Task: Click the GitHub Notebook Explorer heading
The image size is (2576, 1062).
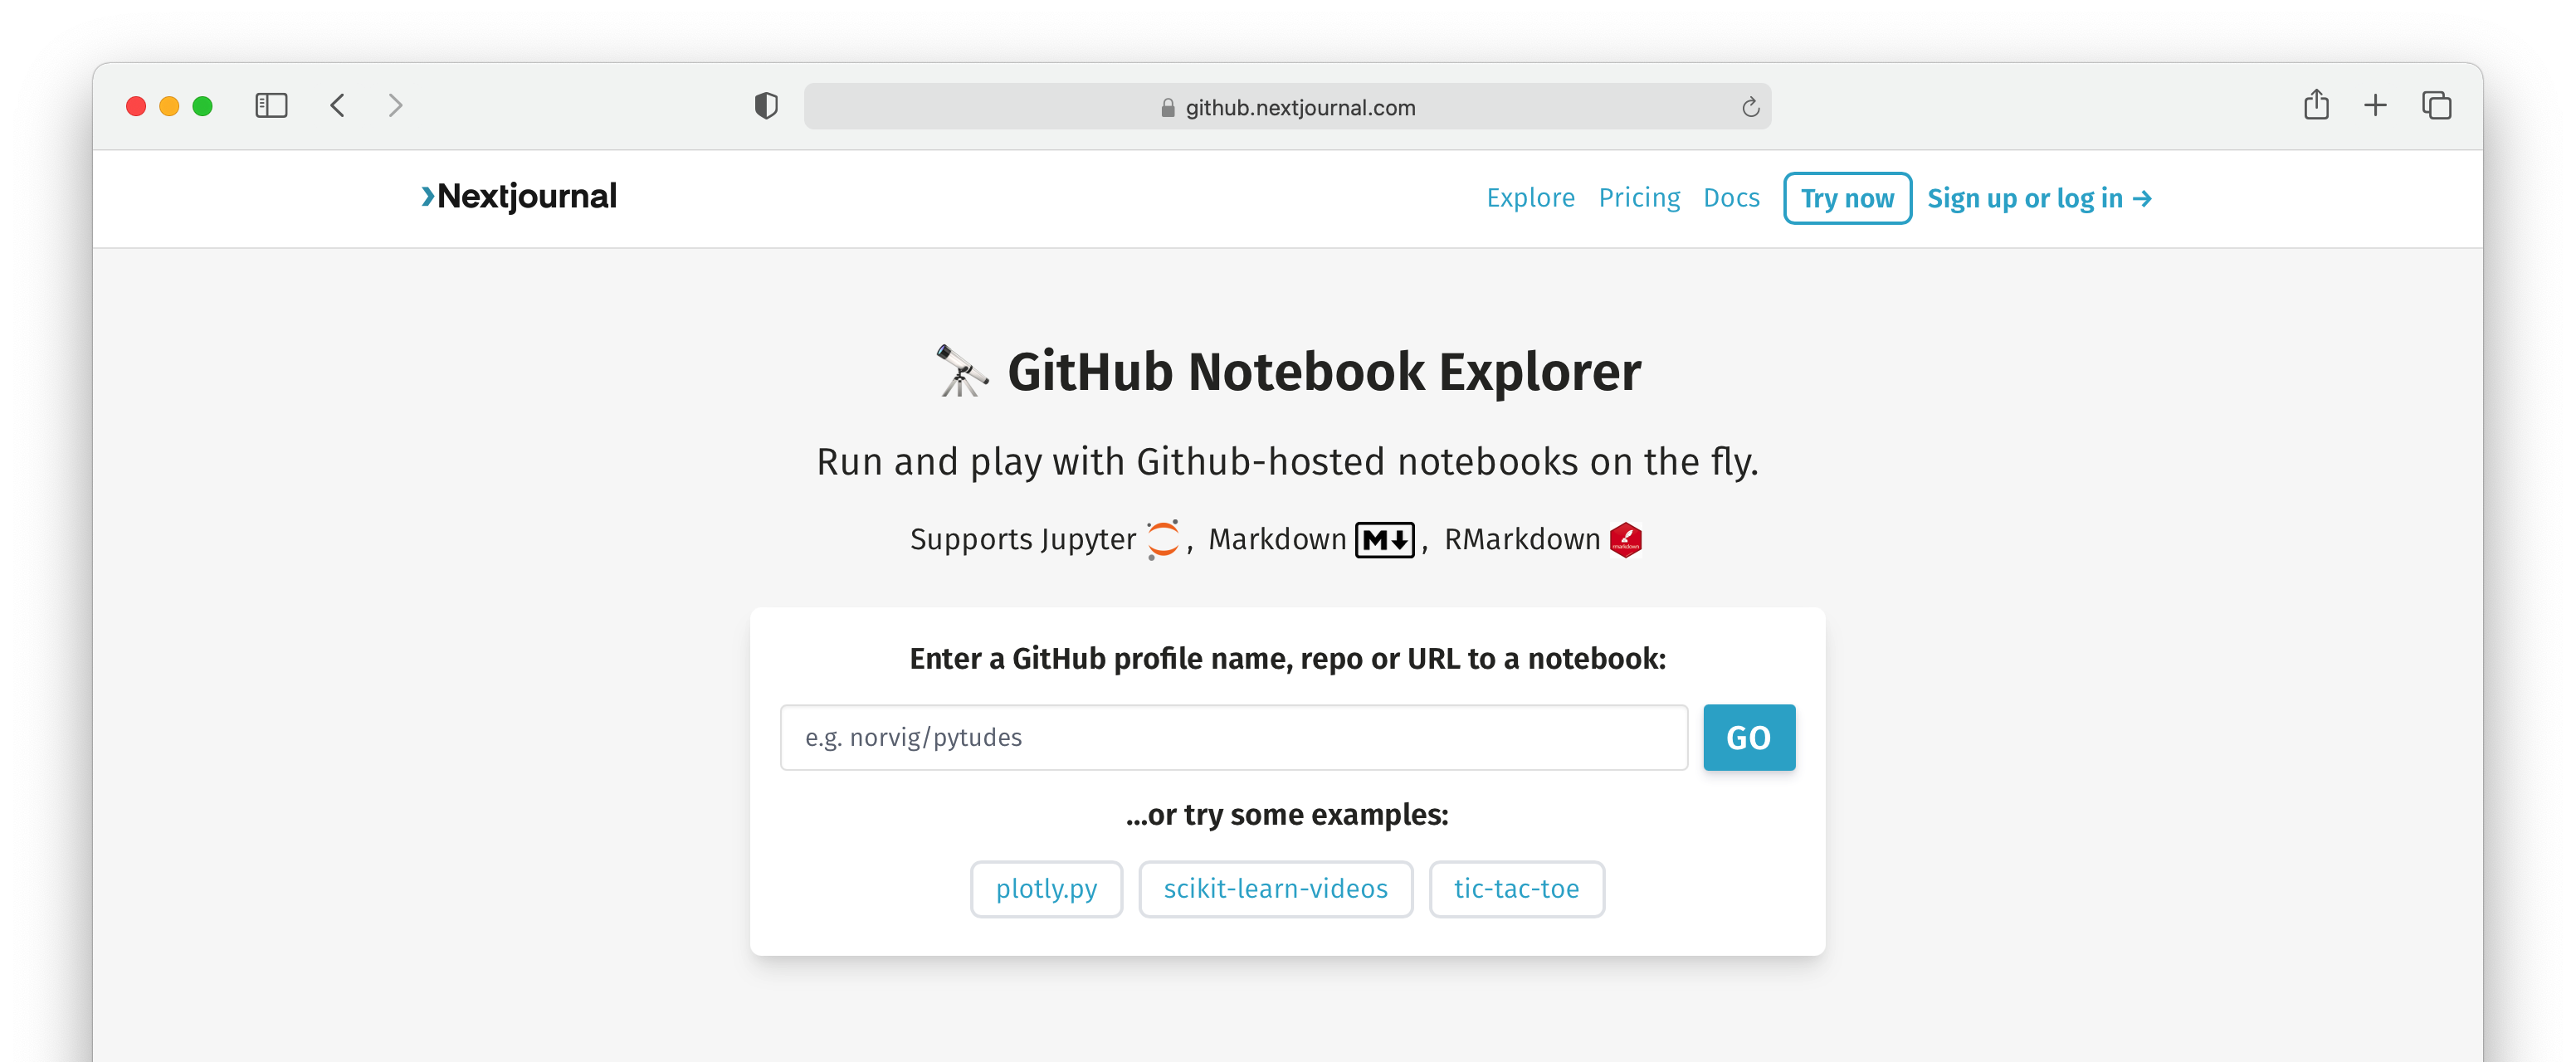Action: point(1324,372)
